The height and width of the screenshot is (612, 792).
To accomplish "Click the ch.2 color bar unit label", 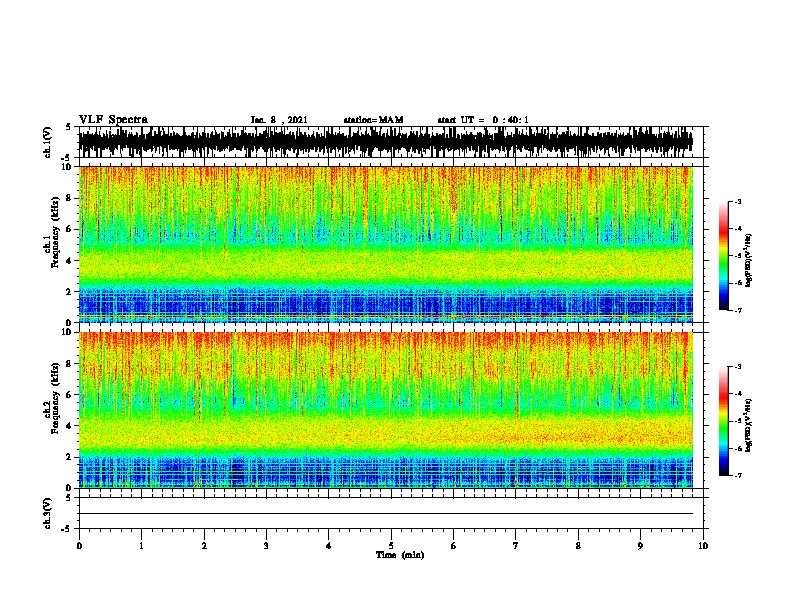I will click(x=748, y=426).
